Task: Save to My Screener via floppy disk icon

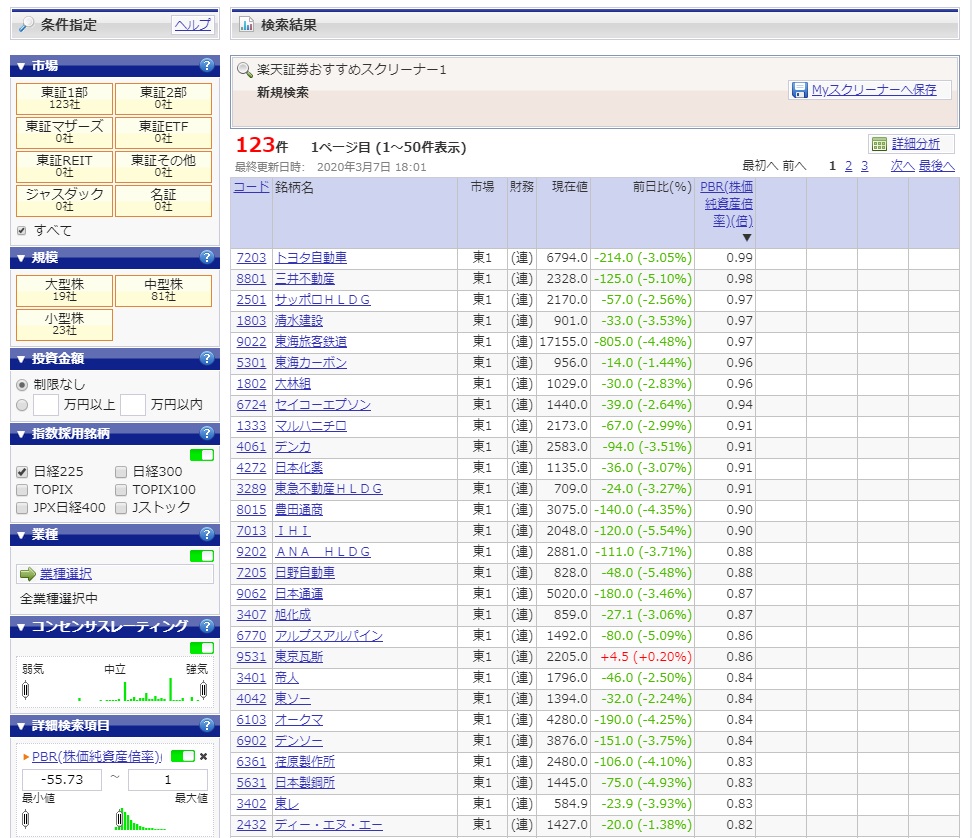Action: [799, 90]
